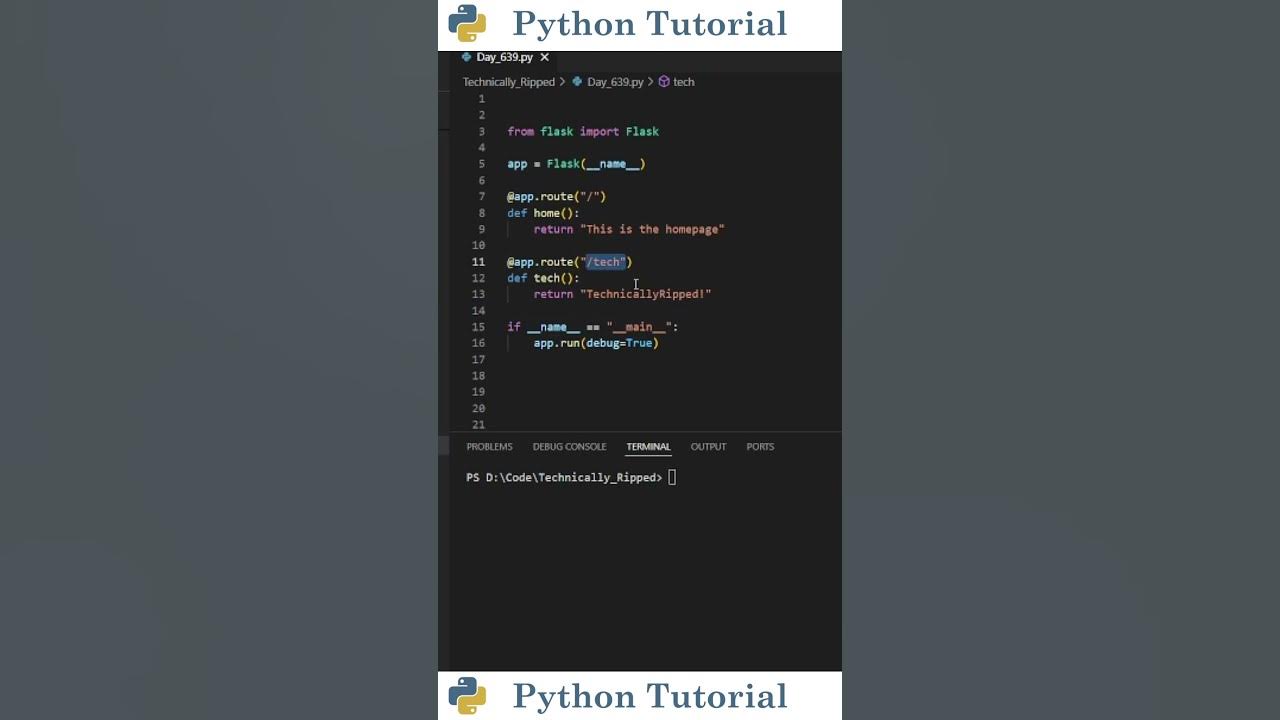This screenshot has width=1280, height=720.
Task: Click the if __name__ == "__main__" line
Action: coord(592,327)
